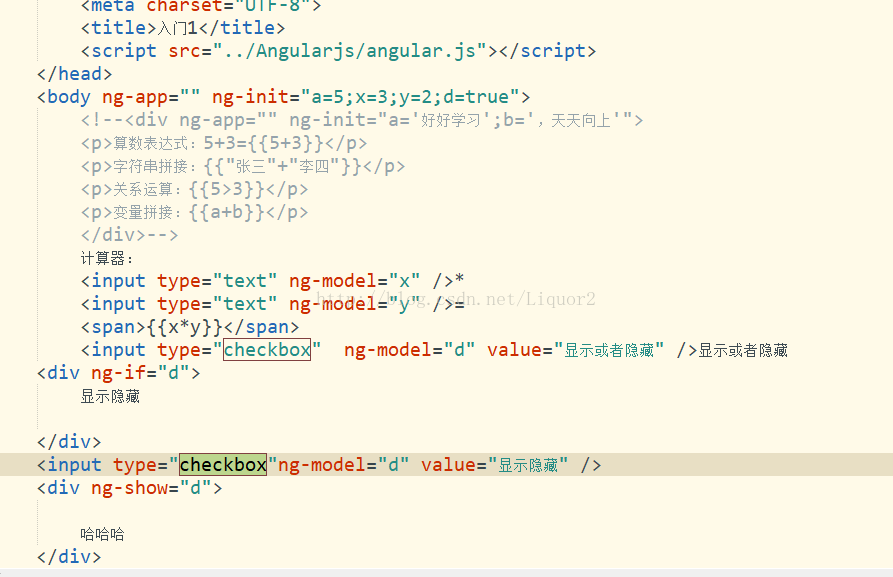Image resolution: width=893 pixels, height=577 pixels.
Task: Click the commented line 算数表达式: 5+3={{5+3}}
Action: click(224, 143)
